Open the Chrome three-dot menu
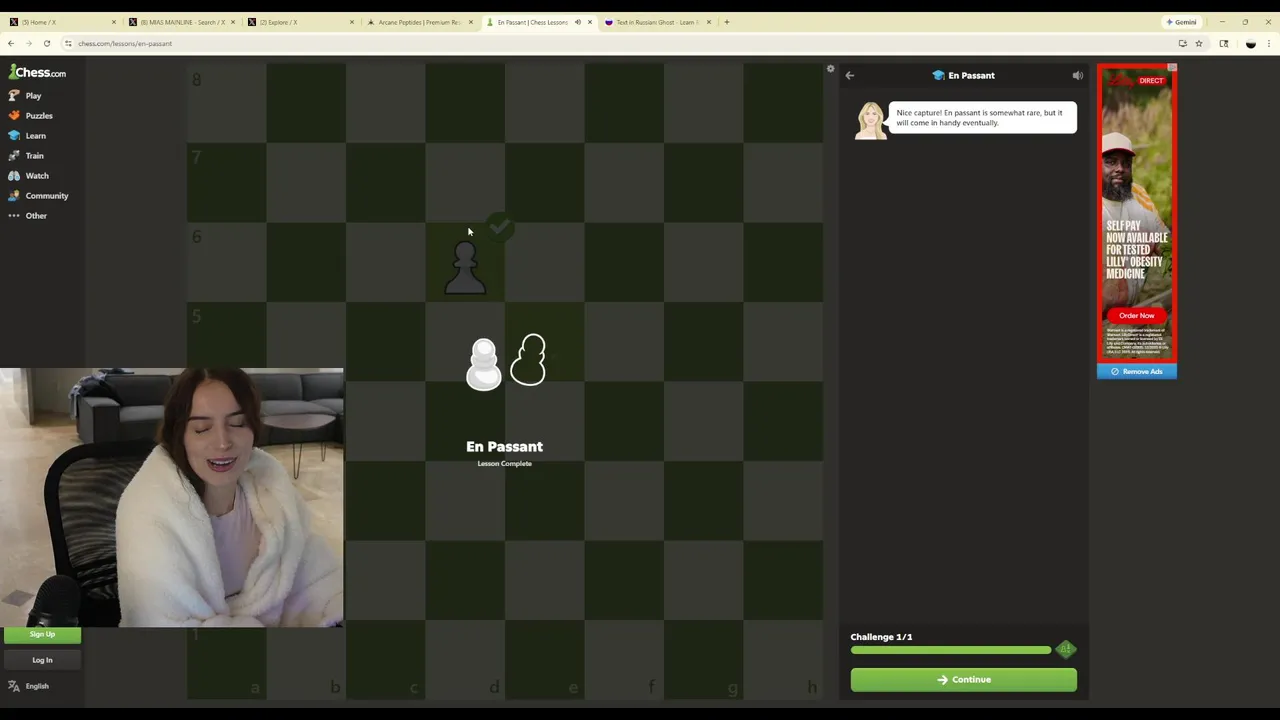Viewport: 1280px width, 720px height. point(1268,44)
